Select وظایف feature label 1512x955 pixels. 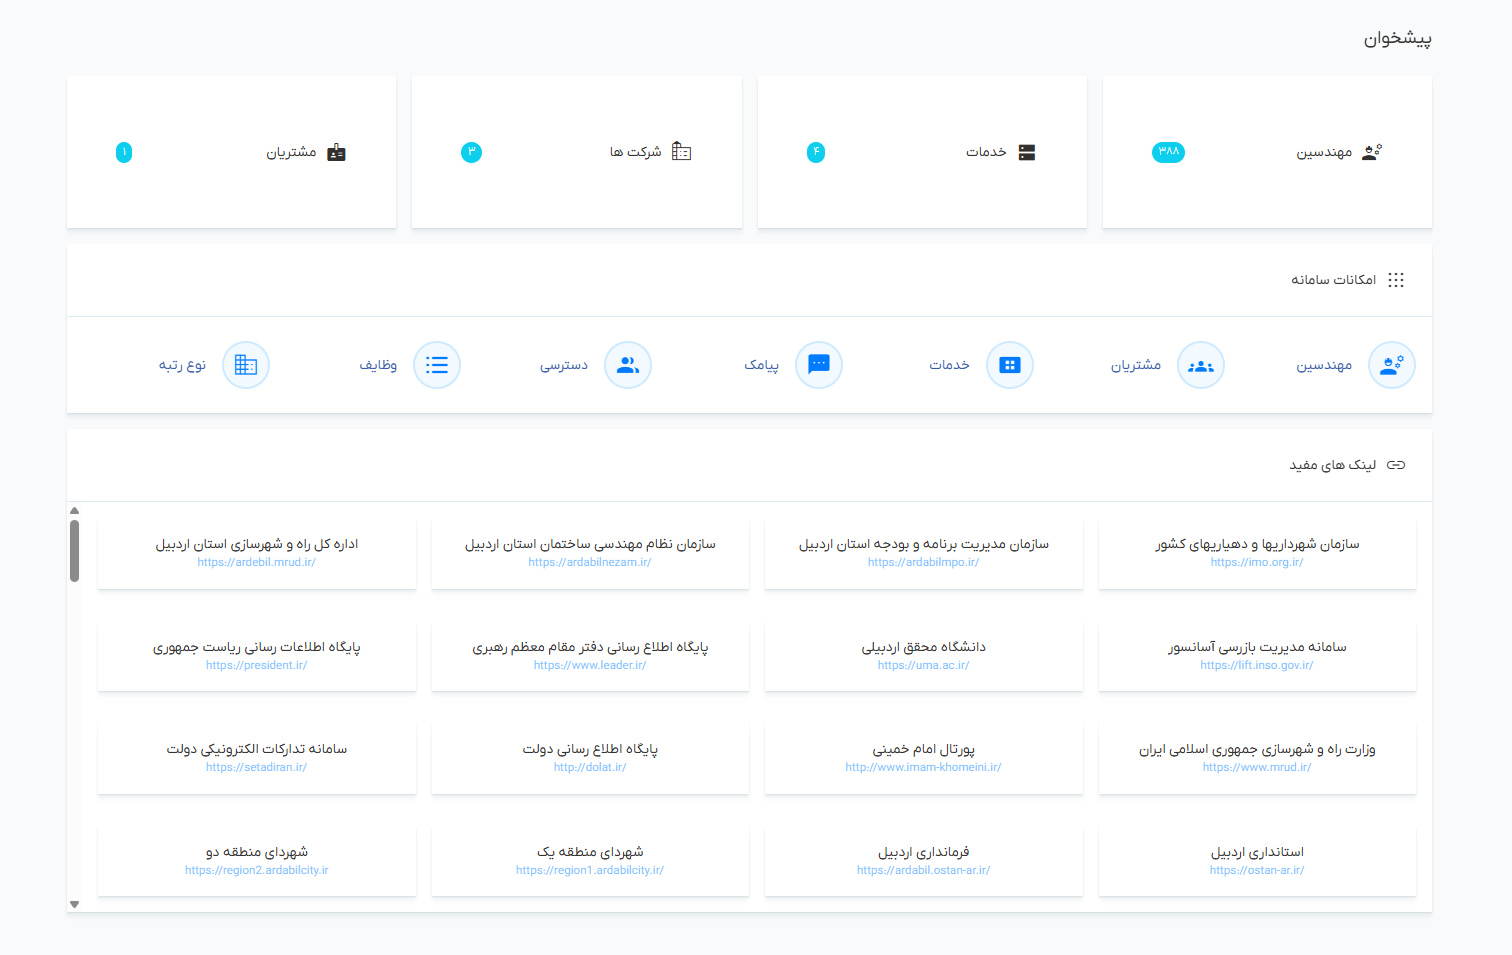tap(378, 365)
